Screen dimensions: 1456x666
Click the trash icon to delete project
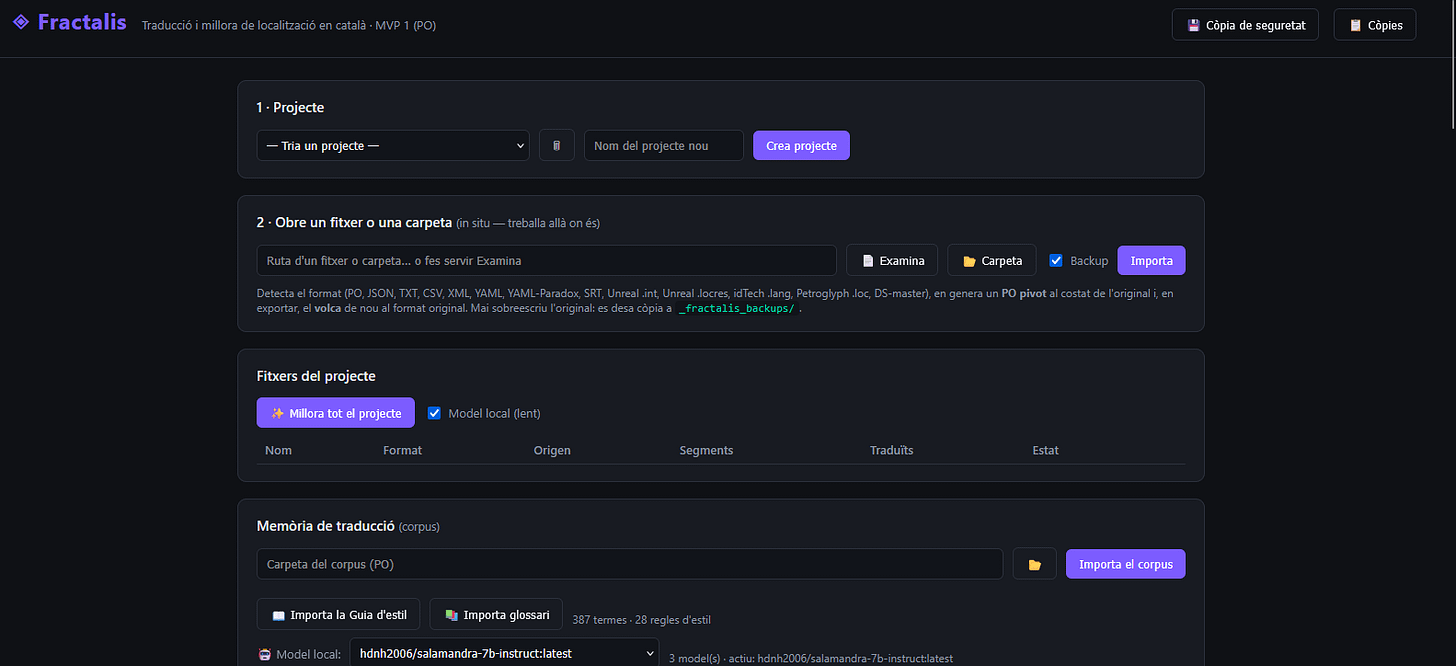[557, 145]
